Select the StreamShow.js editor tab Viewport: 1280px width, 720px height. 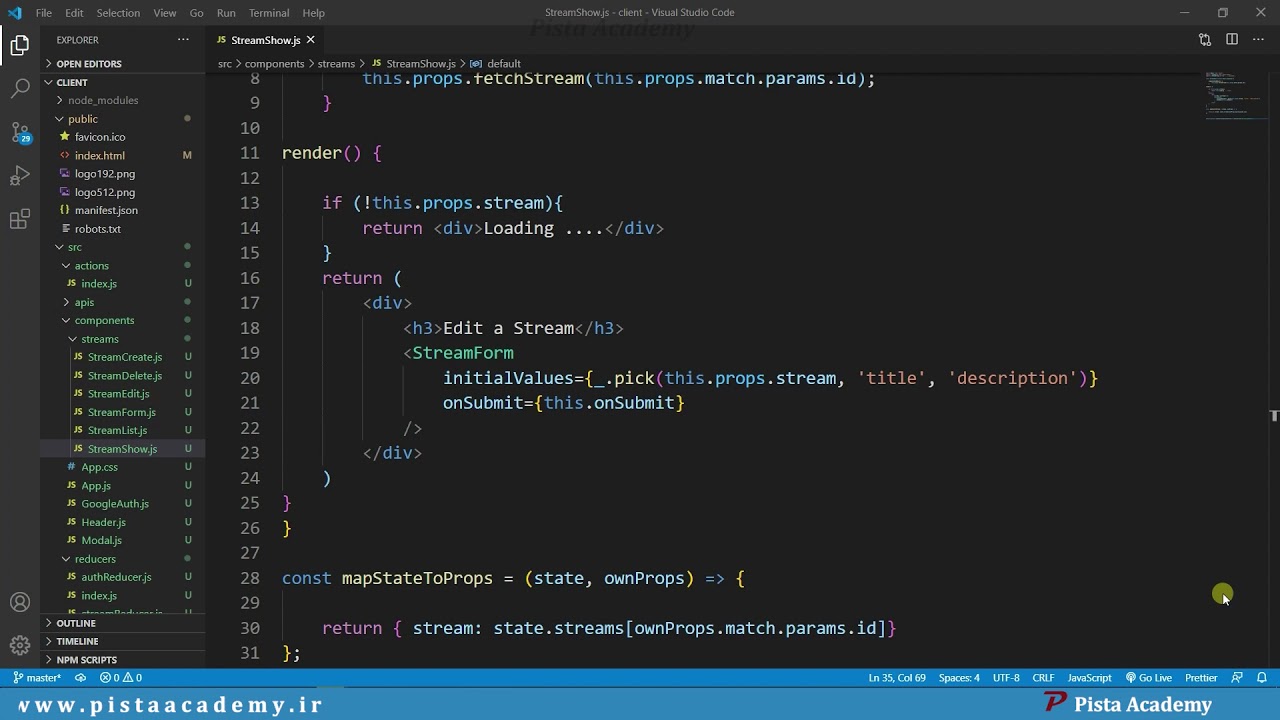click(x=265, y=40)
